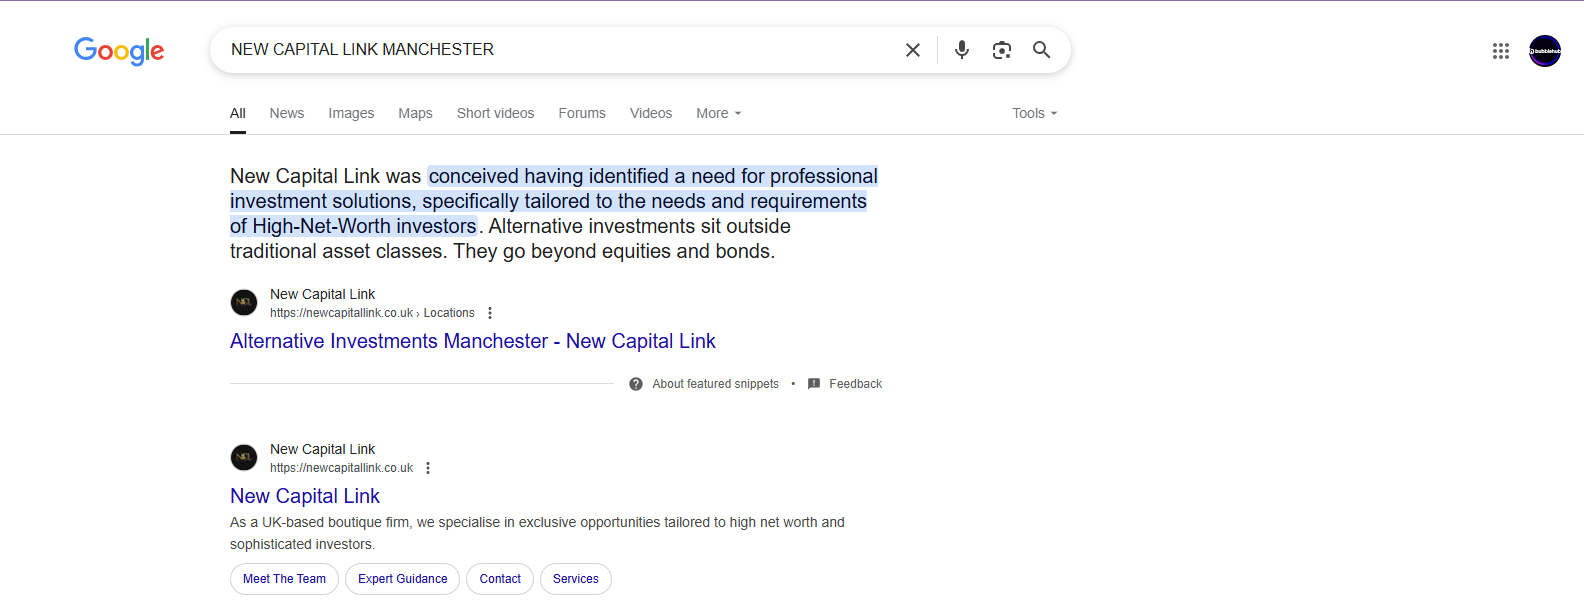Click the newcapitallink.co.uk › Locations URL
1584x612 pixels.
[x=372, y=313]
